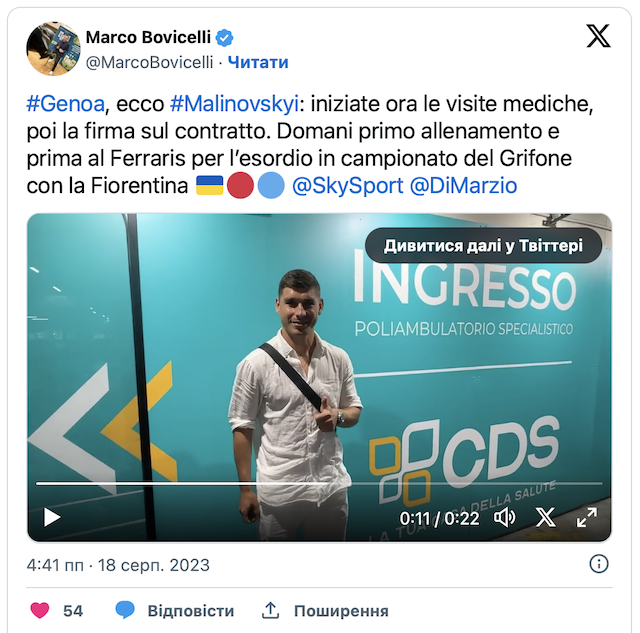640x633 pixels.
Task: Click the tweet info icon
Action: point(599,564)
